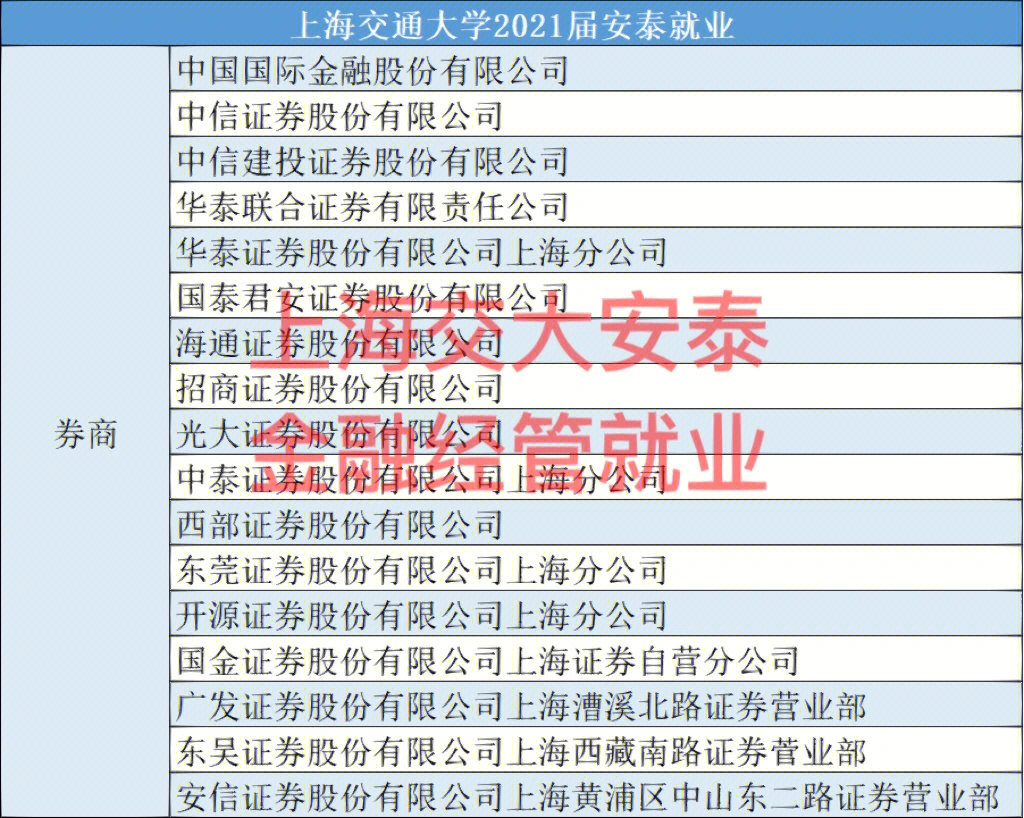Select 广发证券 上海漕溪北路证券营业部 row
Image resolution: width=1024 pixels, height=818 pixels.
[596, 706]
